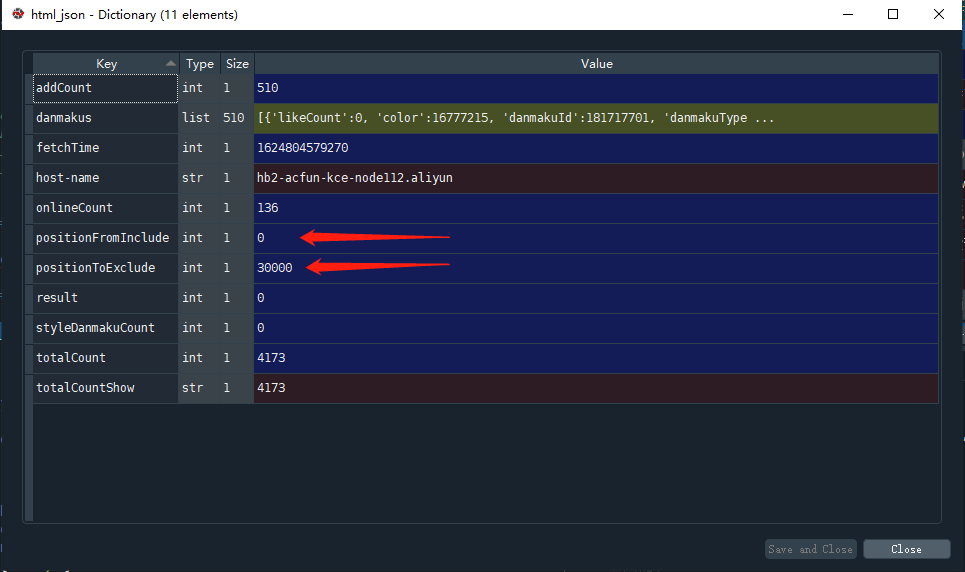Select the result key cell
Screen dimensions: 965x572
105,297
